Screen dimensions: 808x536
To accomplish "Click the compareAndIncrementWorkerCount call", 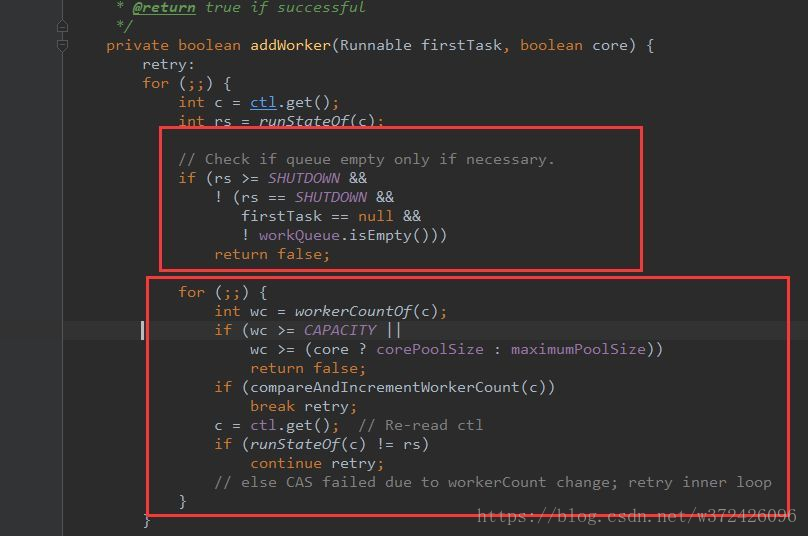I will point(385,387).
